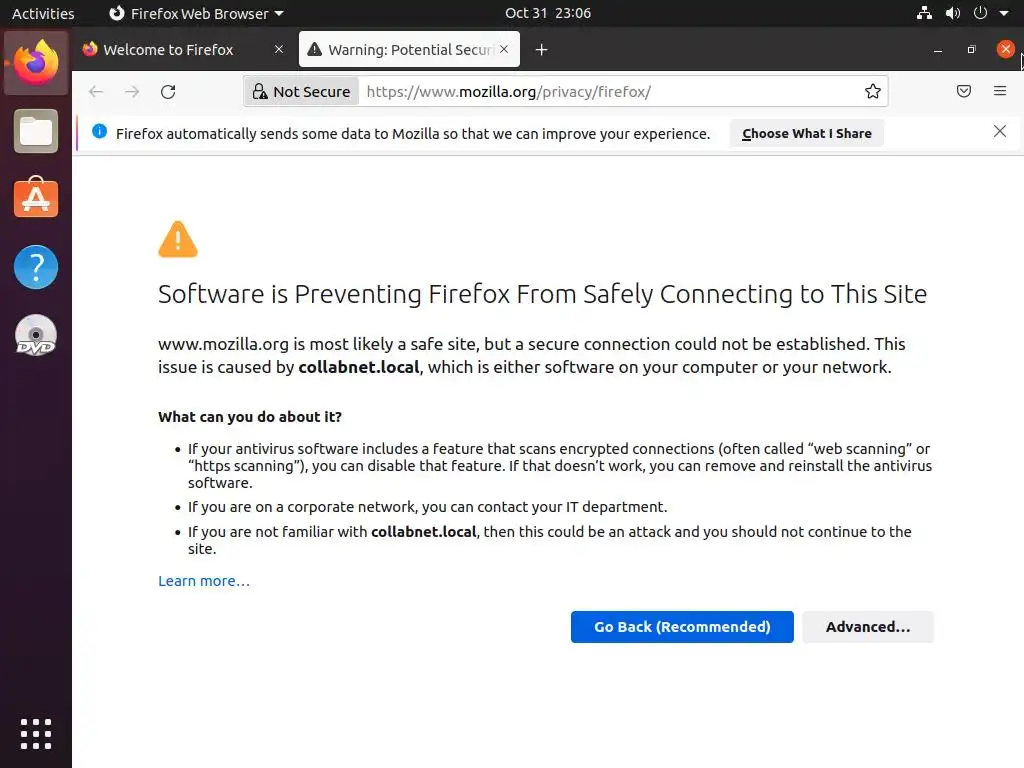Open the Firefox hamburger application menu
Viewport: 1024px width, 768px height.
1000,92
